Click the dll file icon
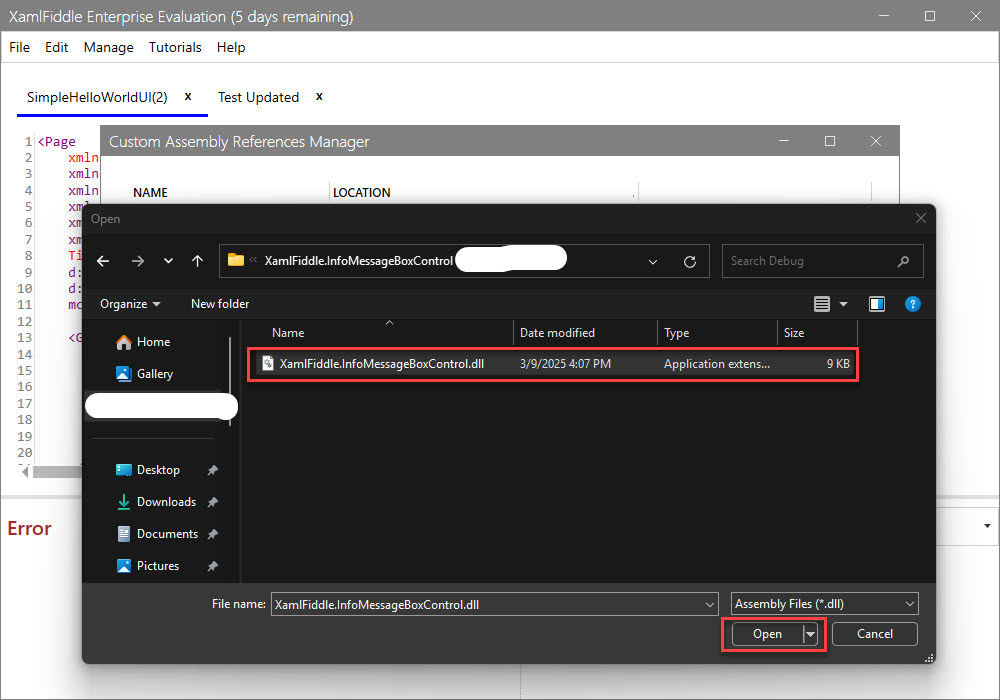Screen dimensions: 1000x700 click(268, 363)
